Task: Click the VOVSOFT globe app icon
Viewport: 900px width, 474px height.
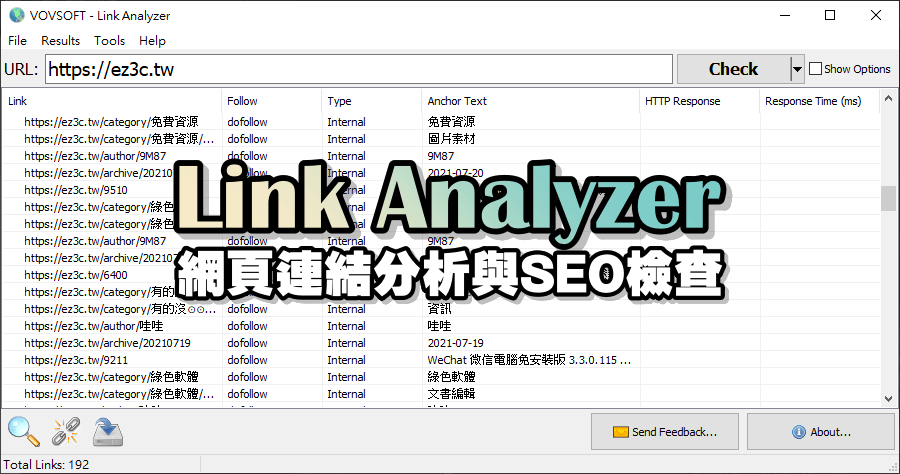Action: 17,15
